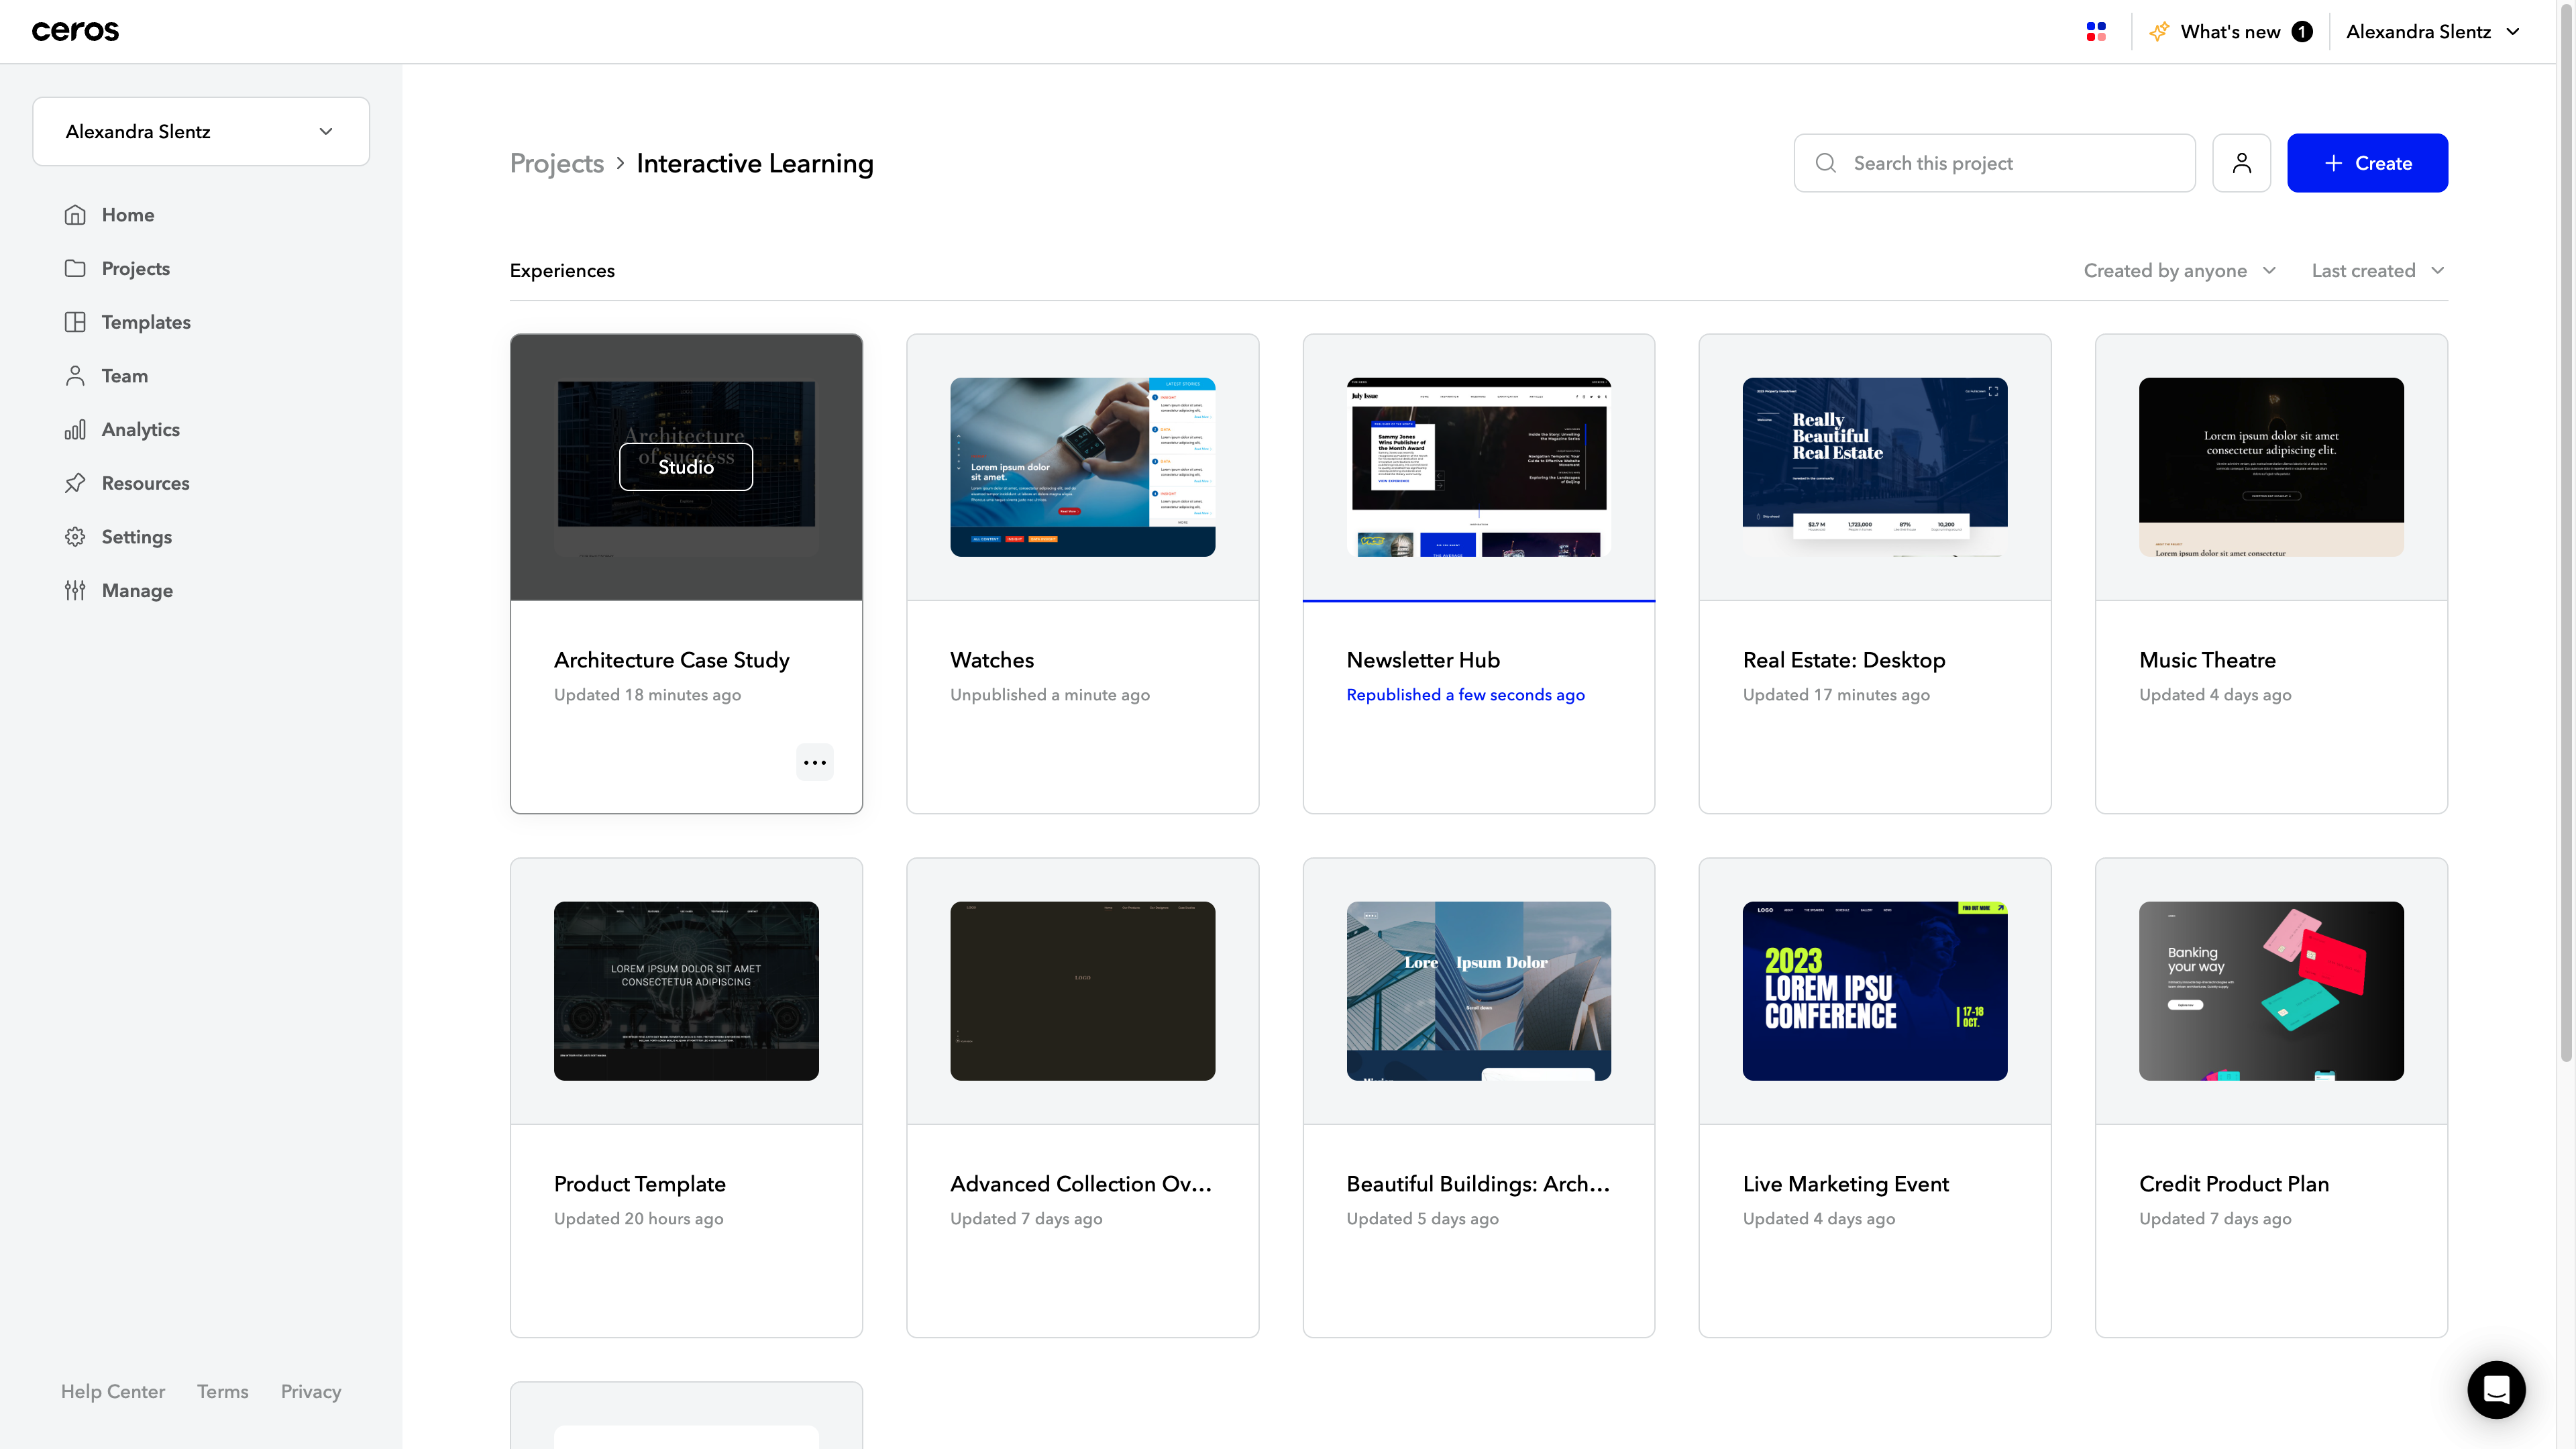Click the Home house icon in the sidebar
The height and width of the screenshot is (1449, 2576).
(75, 215)
